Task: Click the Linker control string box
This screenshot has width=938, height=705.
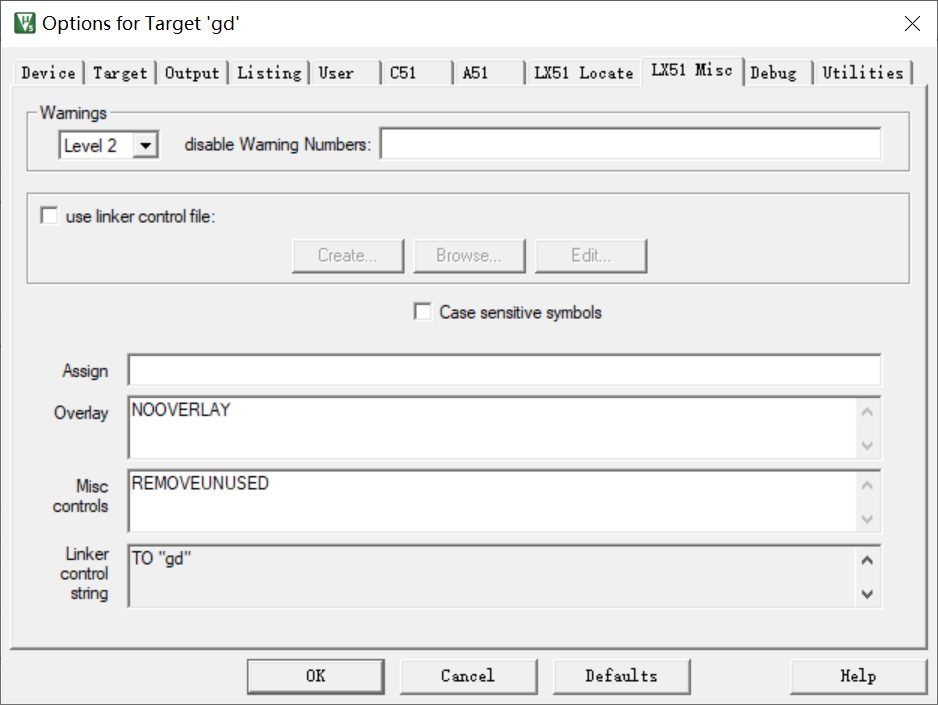Action: (494, 576)
